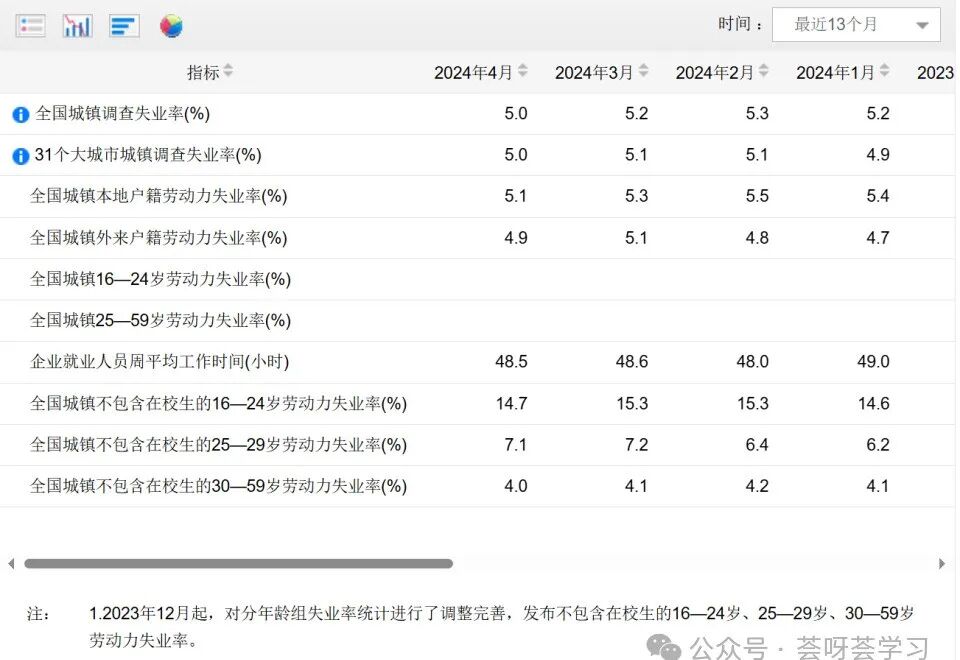Select 全国城镇外来户籍劳动力失业率(%) row label
The width and height of the screenshot is (960, 660).
(x=159, y=238)
